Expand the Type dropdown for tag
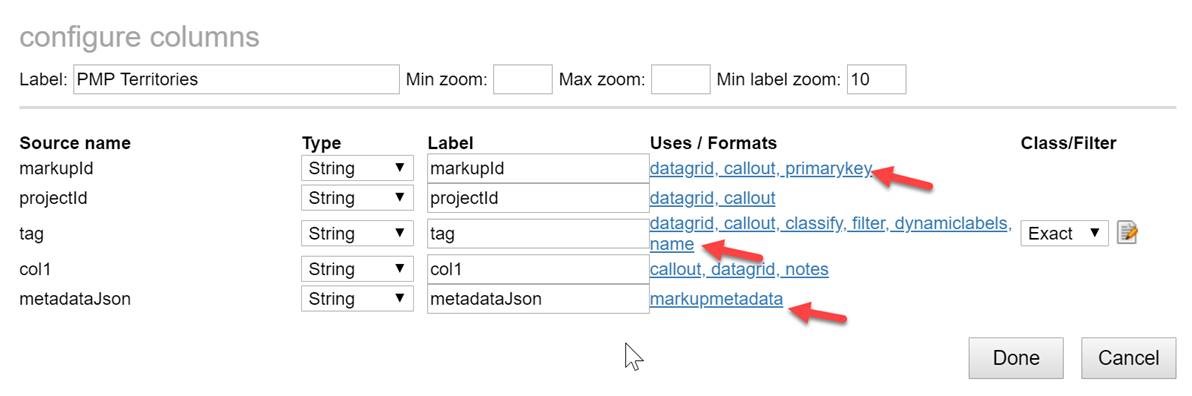The width and height of the screenshot is (1192, 396). pos(357,233)
